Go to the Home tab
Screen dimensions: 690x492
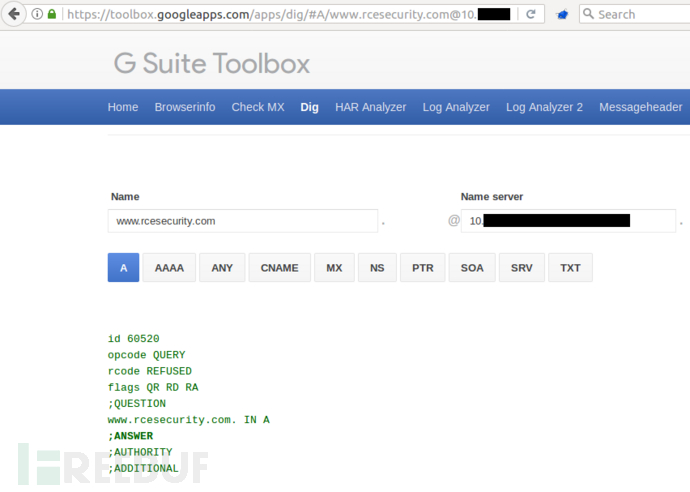coord(123,107)
